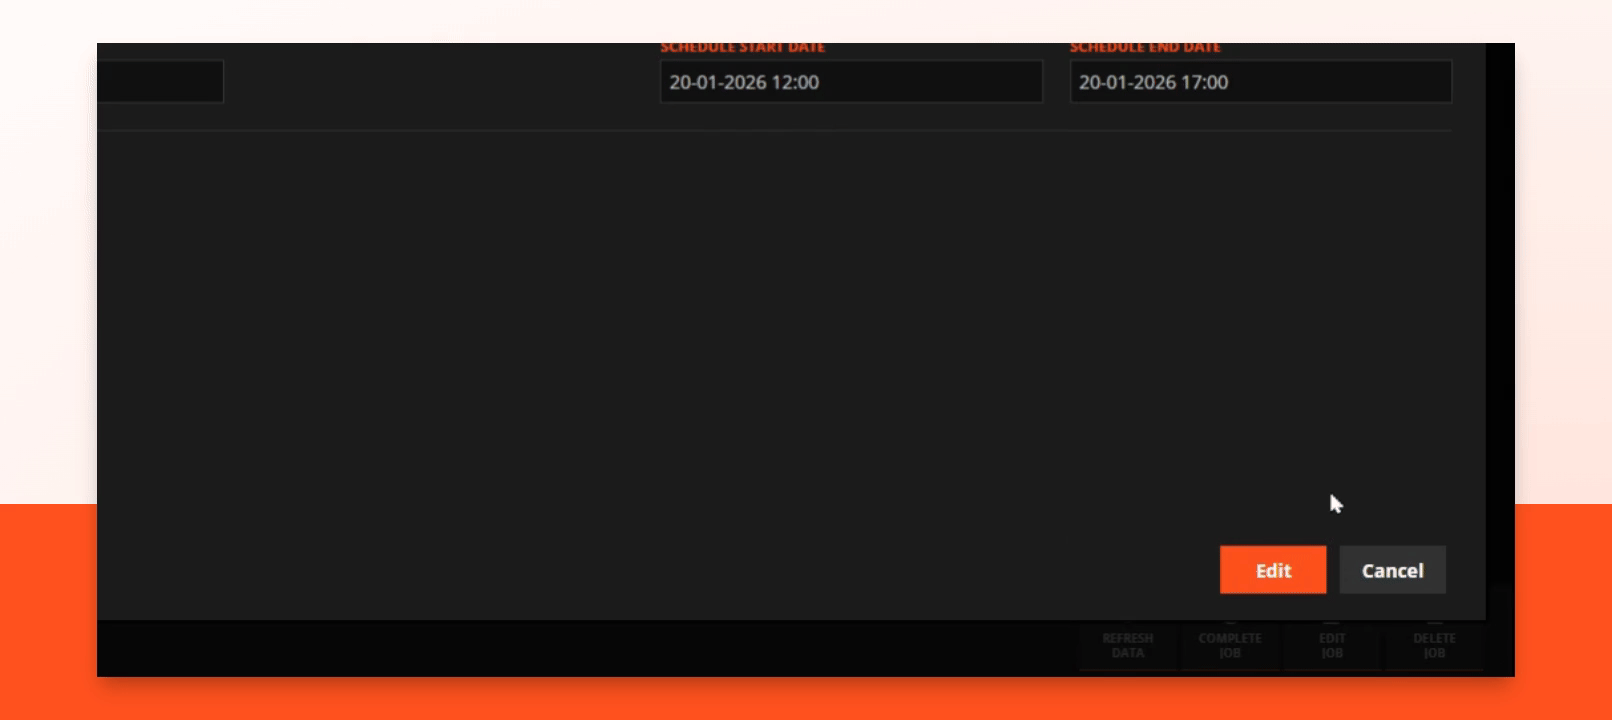Click the orange Edit button
Screen dimensions: 1612x720
1273,570
